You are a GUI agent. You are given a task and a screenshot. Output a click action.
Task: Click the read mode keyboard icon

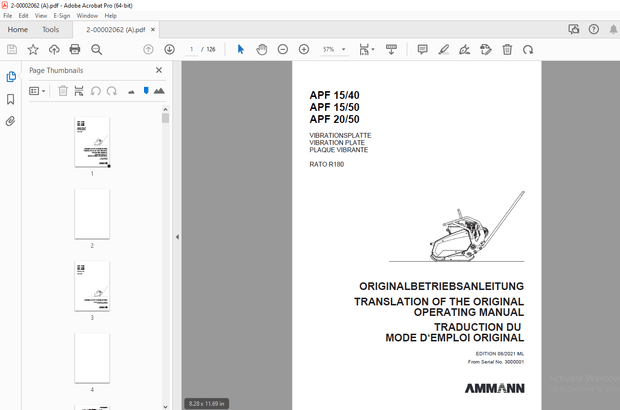point(391,49)
